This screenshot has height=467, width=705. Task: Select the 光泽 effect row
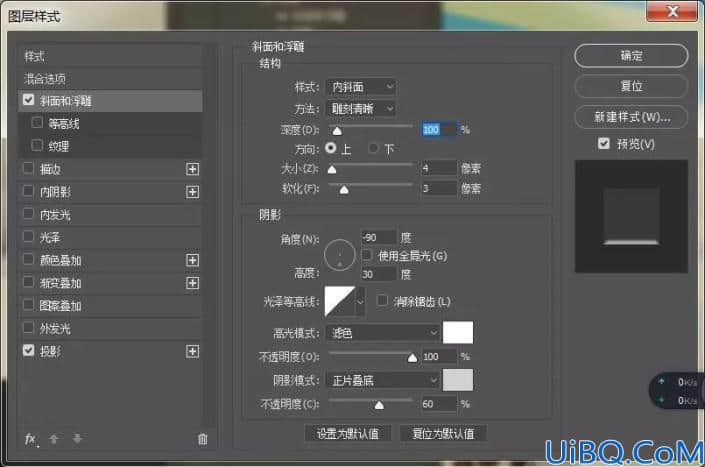(111, 237)
